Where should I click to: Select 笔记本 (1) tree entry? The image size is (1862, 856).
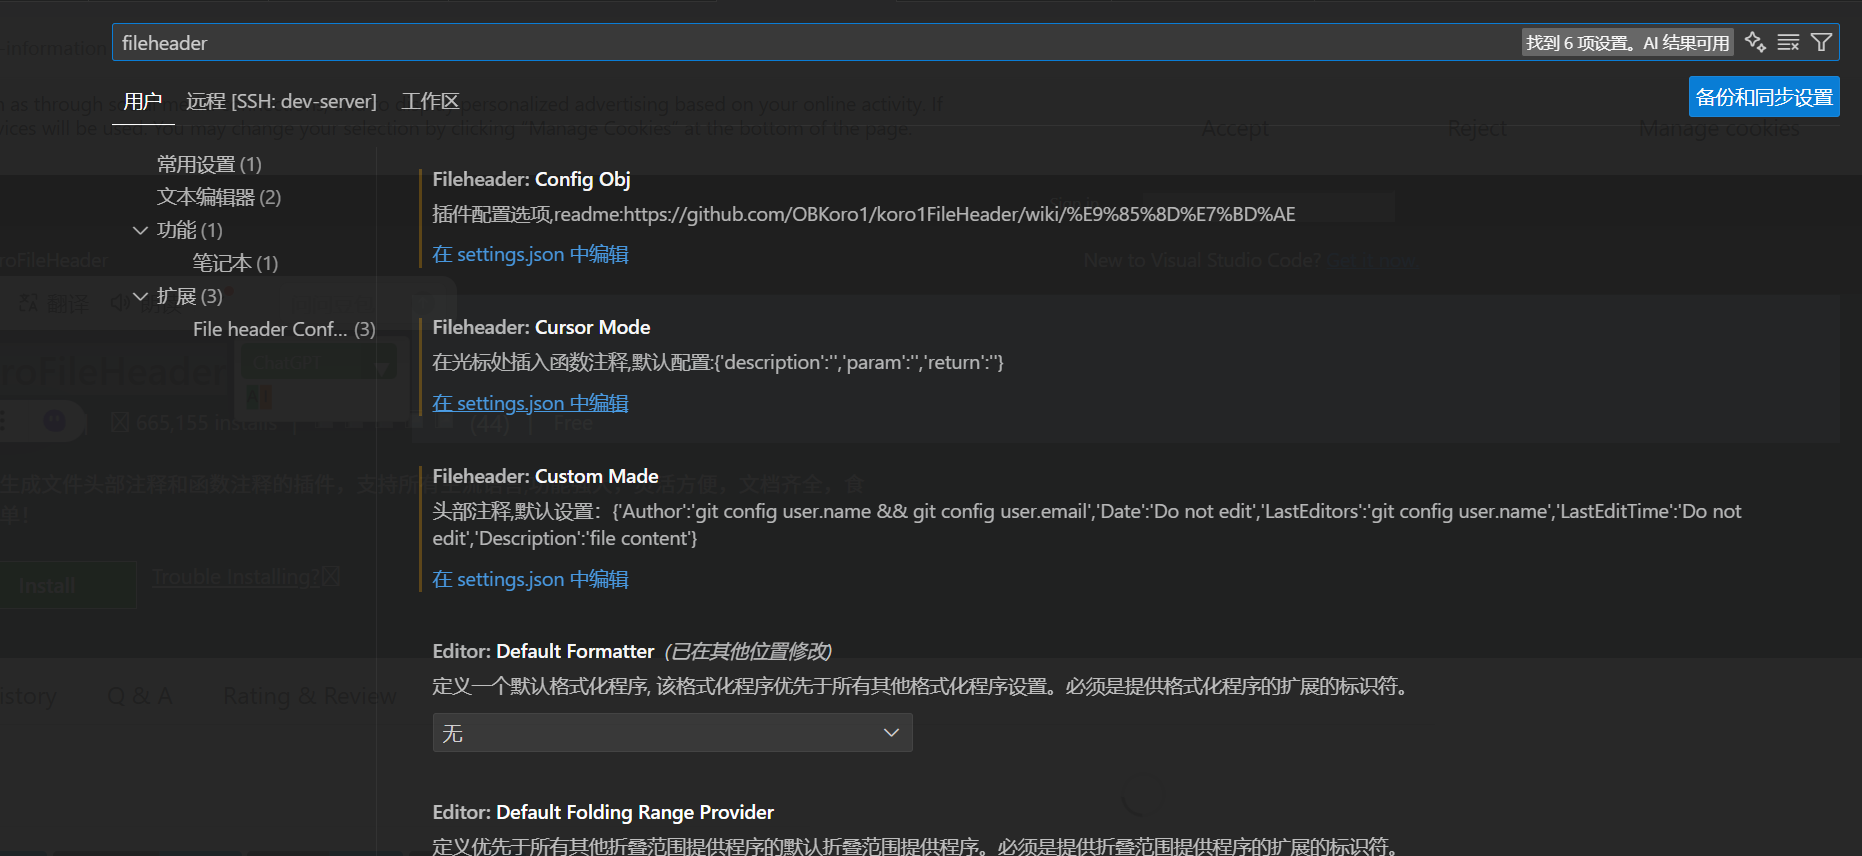tap(235, 263)
